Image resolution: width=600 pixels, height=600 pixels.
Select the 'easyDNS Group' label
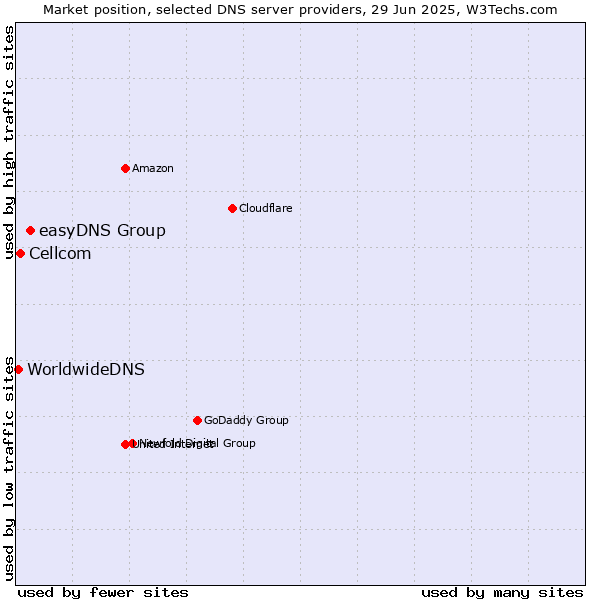click(x=103, y=230)
